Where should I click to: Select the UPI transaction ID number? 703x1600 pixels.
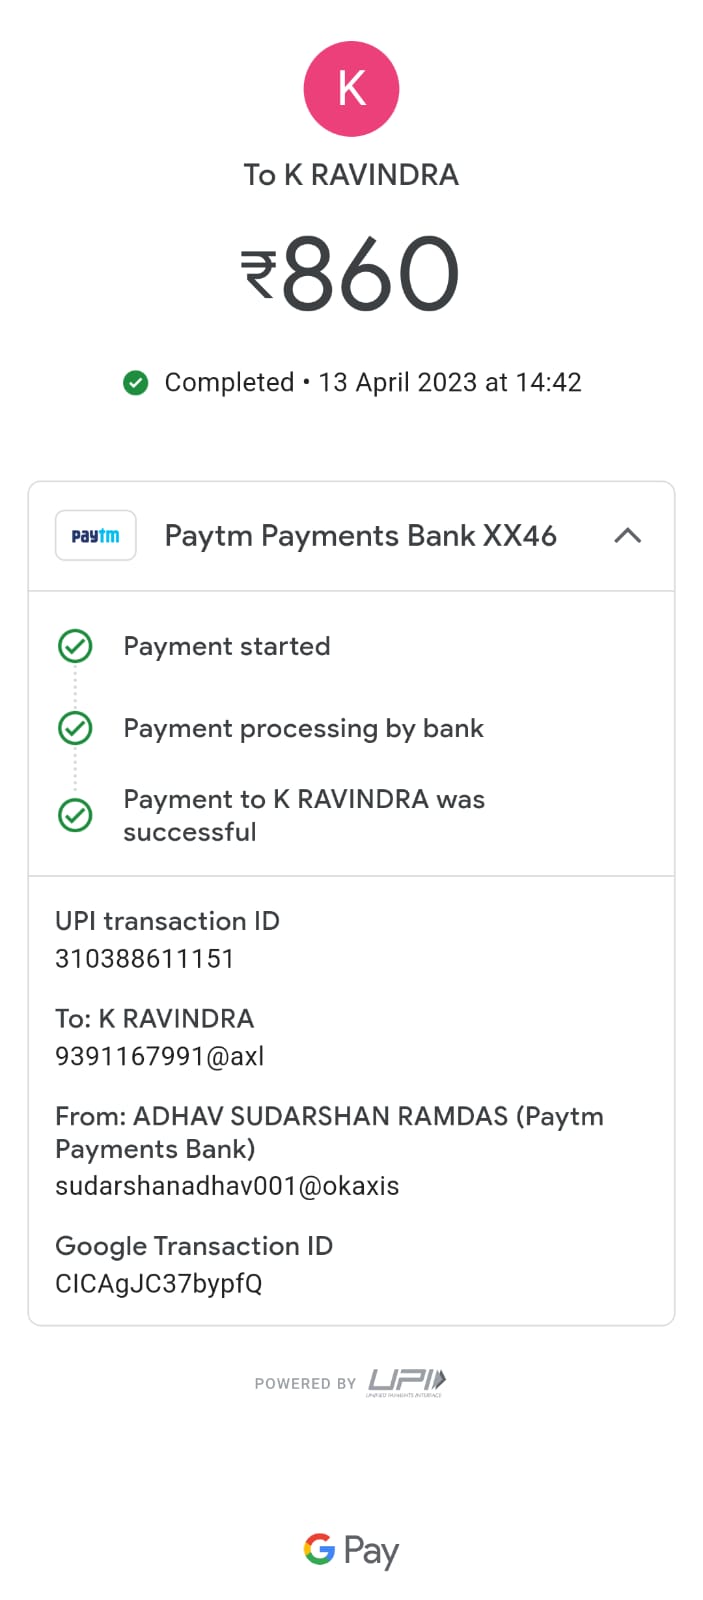(x=144, y=959)
